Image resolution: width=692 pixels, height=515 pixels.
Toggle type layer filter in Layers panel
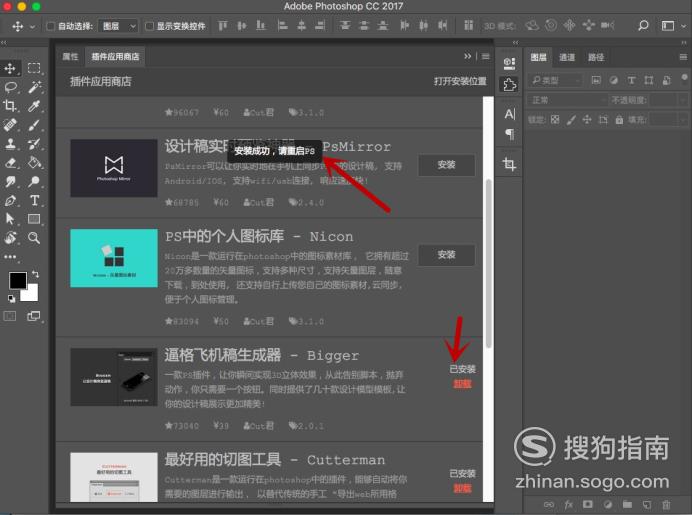point(631,80)
